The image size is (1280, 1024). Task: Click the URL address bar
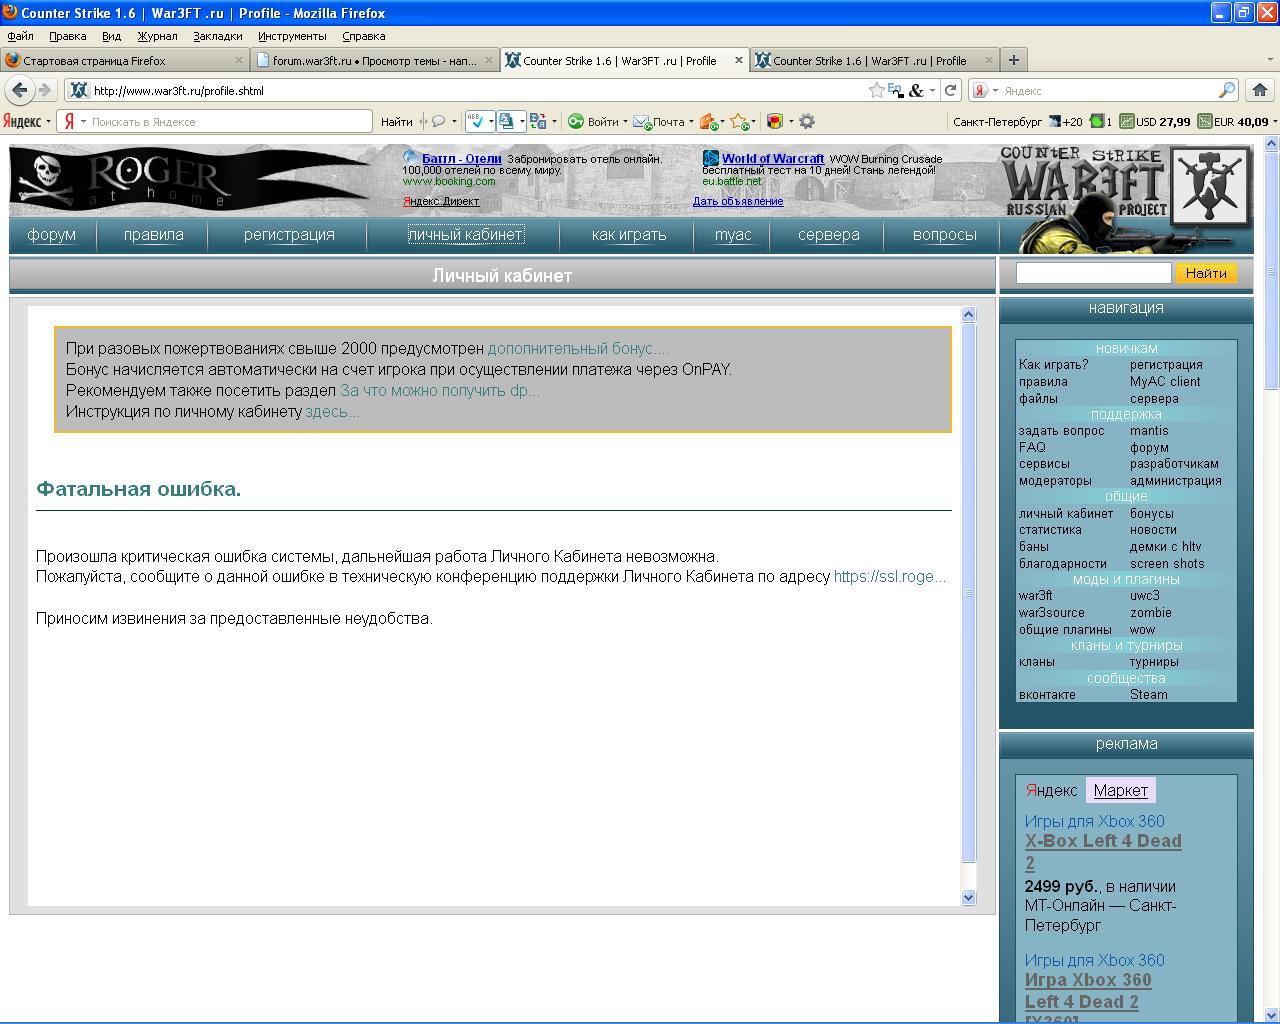pos(478,90)
